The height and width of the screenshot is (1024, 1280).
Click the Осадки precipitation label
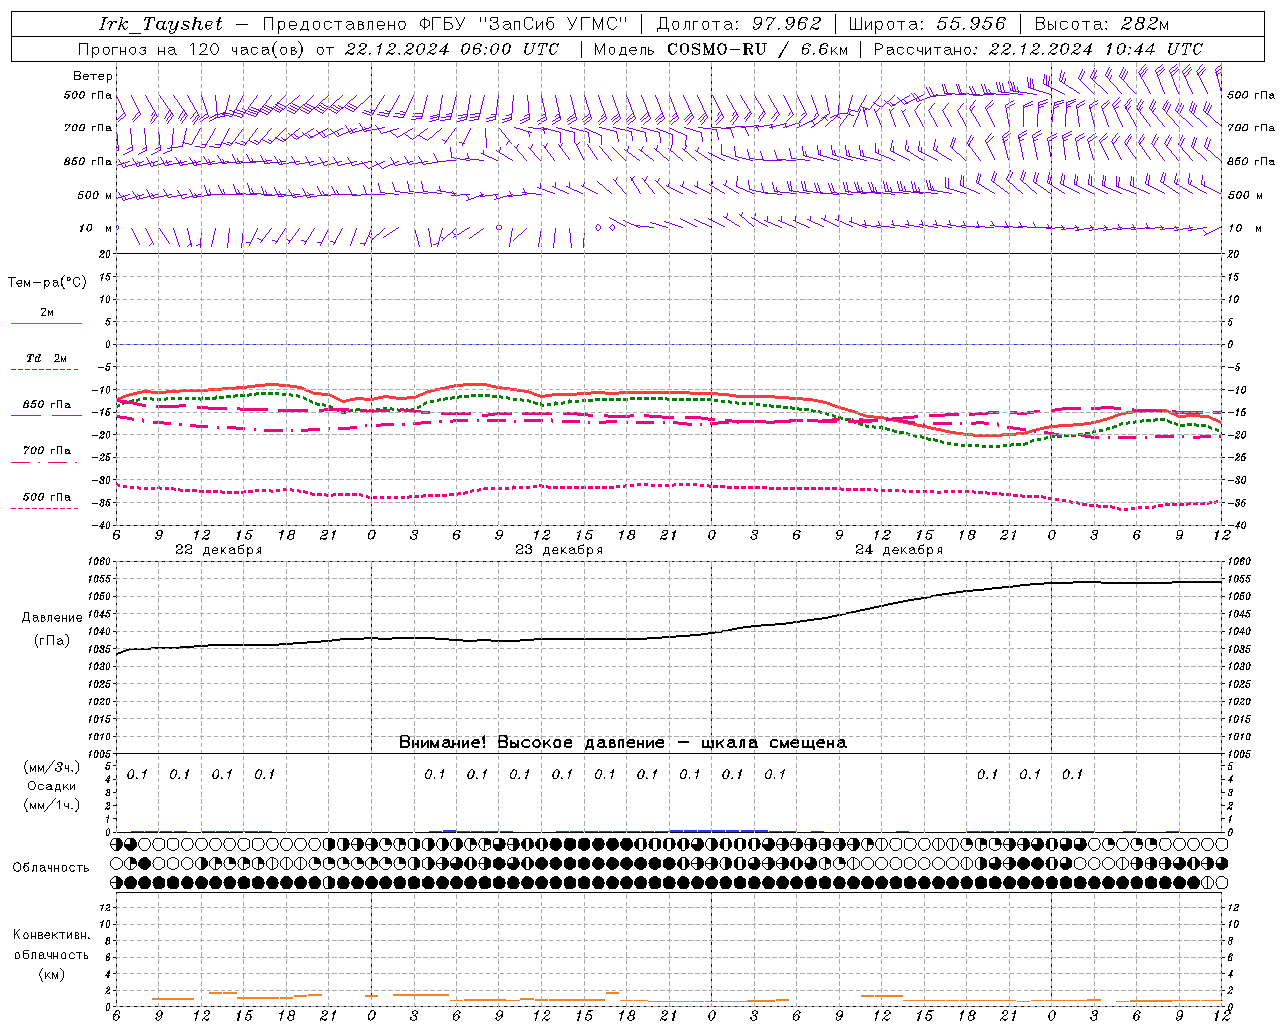52,786
